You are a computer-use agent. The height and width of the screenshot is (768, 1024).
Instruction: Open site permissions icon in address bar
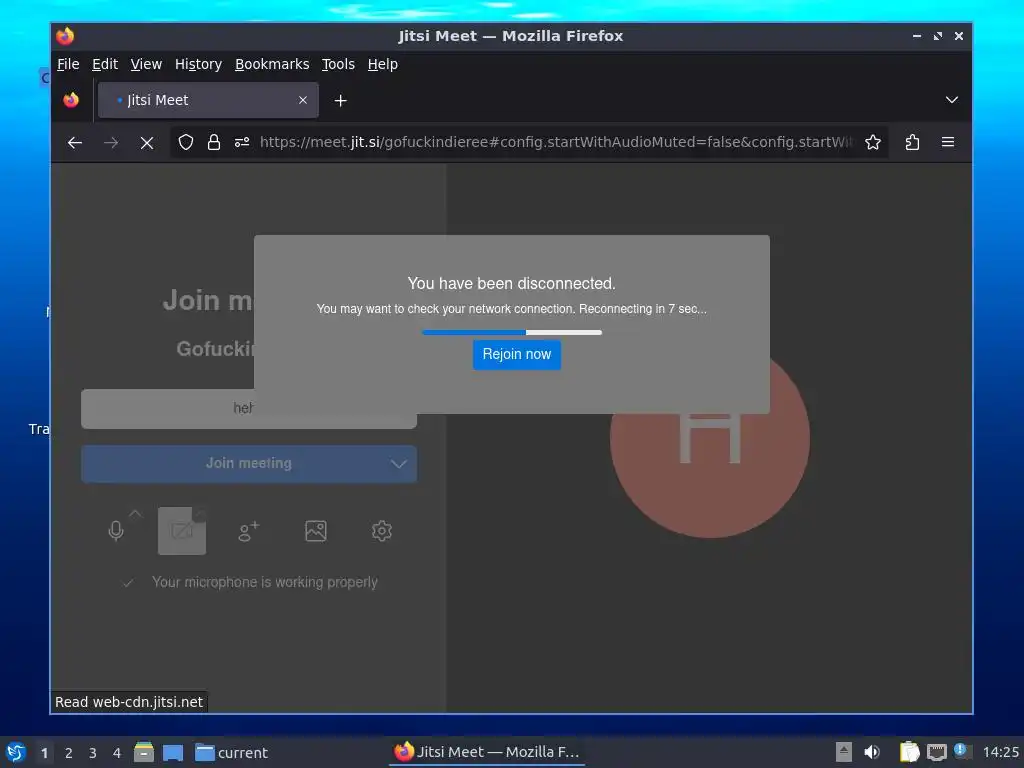(x=242, y=142)
